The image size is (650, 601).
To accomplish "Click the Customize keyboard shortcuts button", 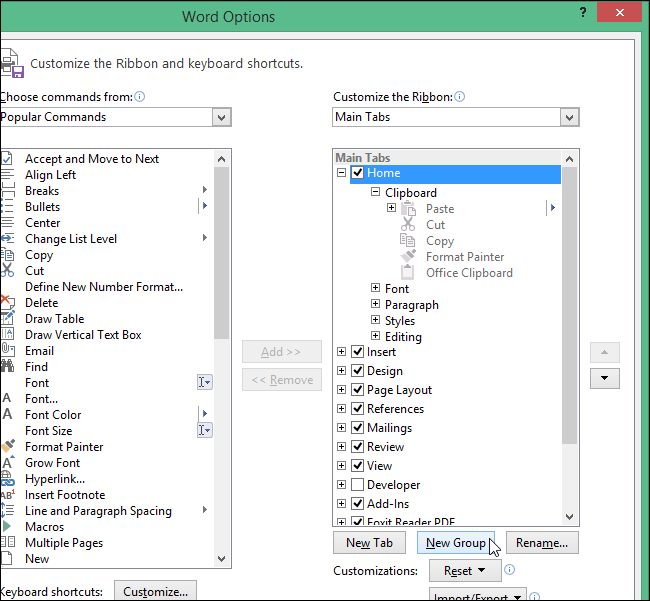I will pos(155,591).
